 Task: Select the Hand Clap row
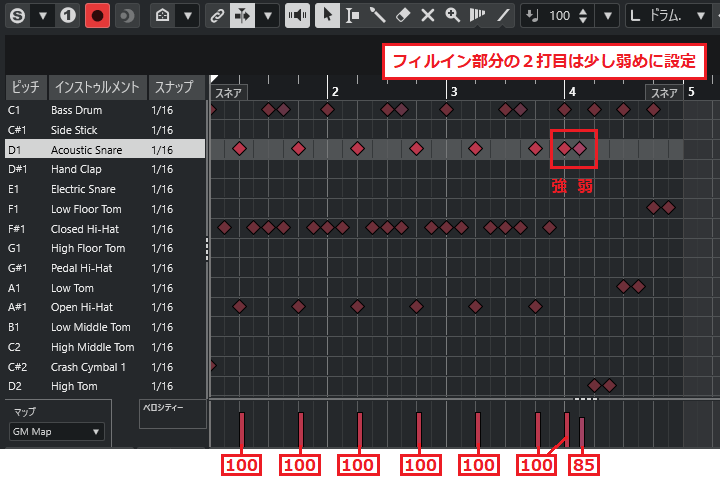(105, 169)
